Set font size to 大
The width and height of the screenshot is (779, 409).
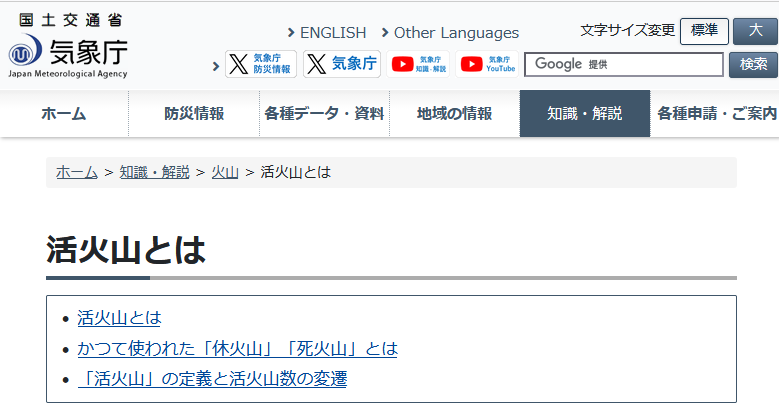(x=756, y=31)
